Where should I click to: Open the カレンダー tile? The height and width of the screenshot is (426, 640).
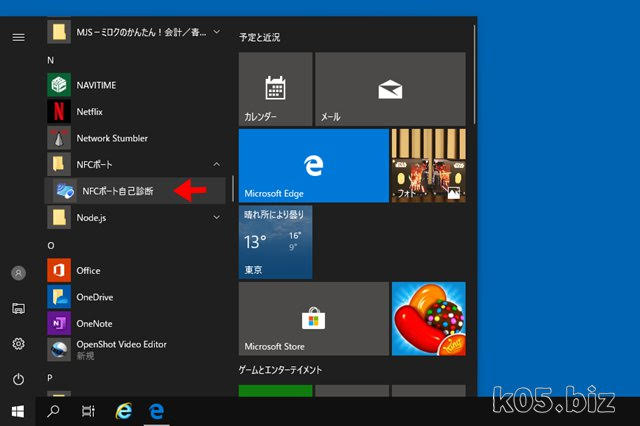click(x=276, y=89)
